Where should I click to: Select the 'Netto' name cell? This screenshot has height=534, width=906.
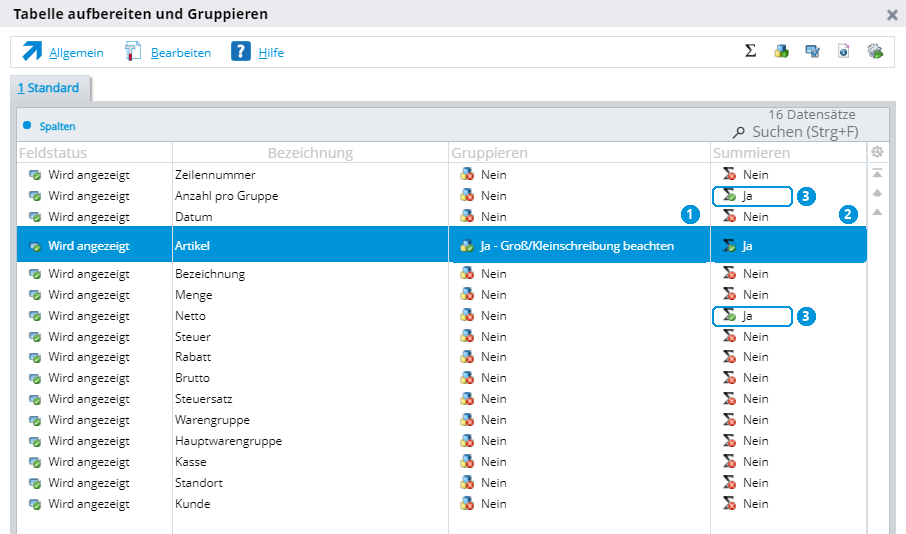pos(190,316)
